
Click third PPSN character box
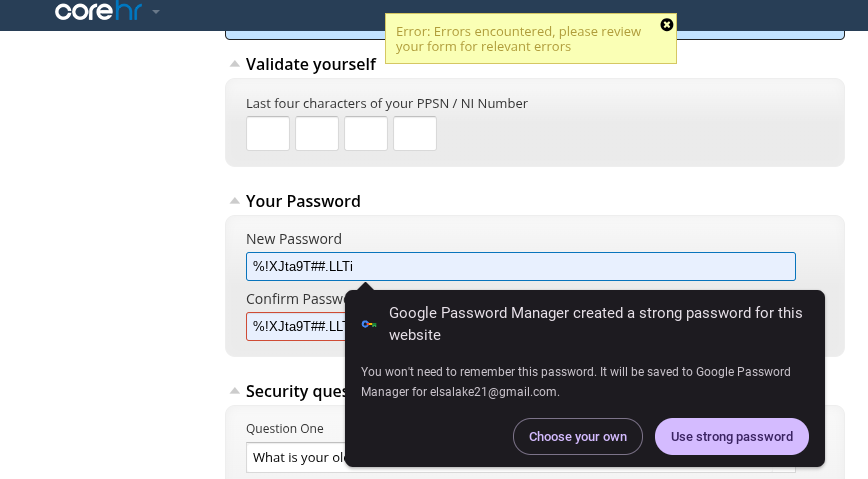click(x=366, y=133)
